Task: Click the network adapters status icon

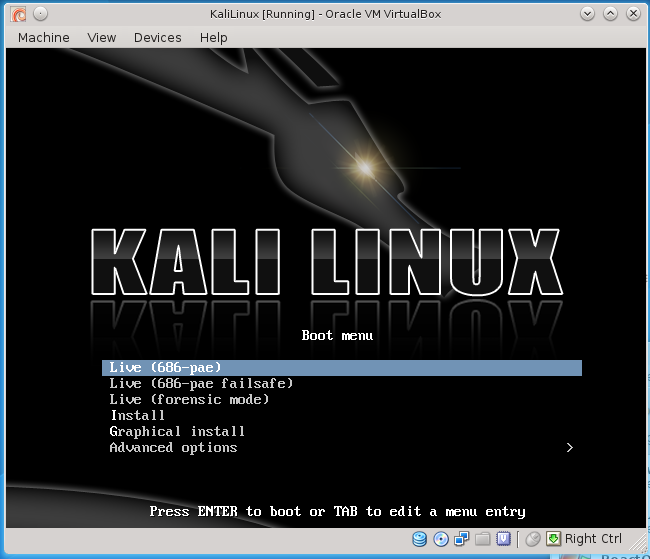Action: coord(461,539)
